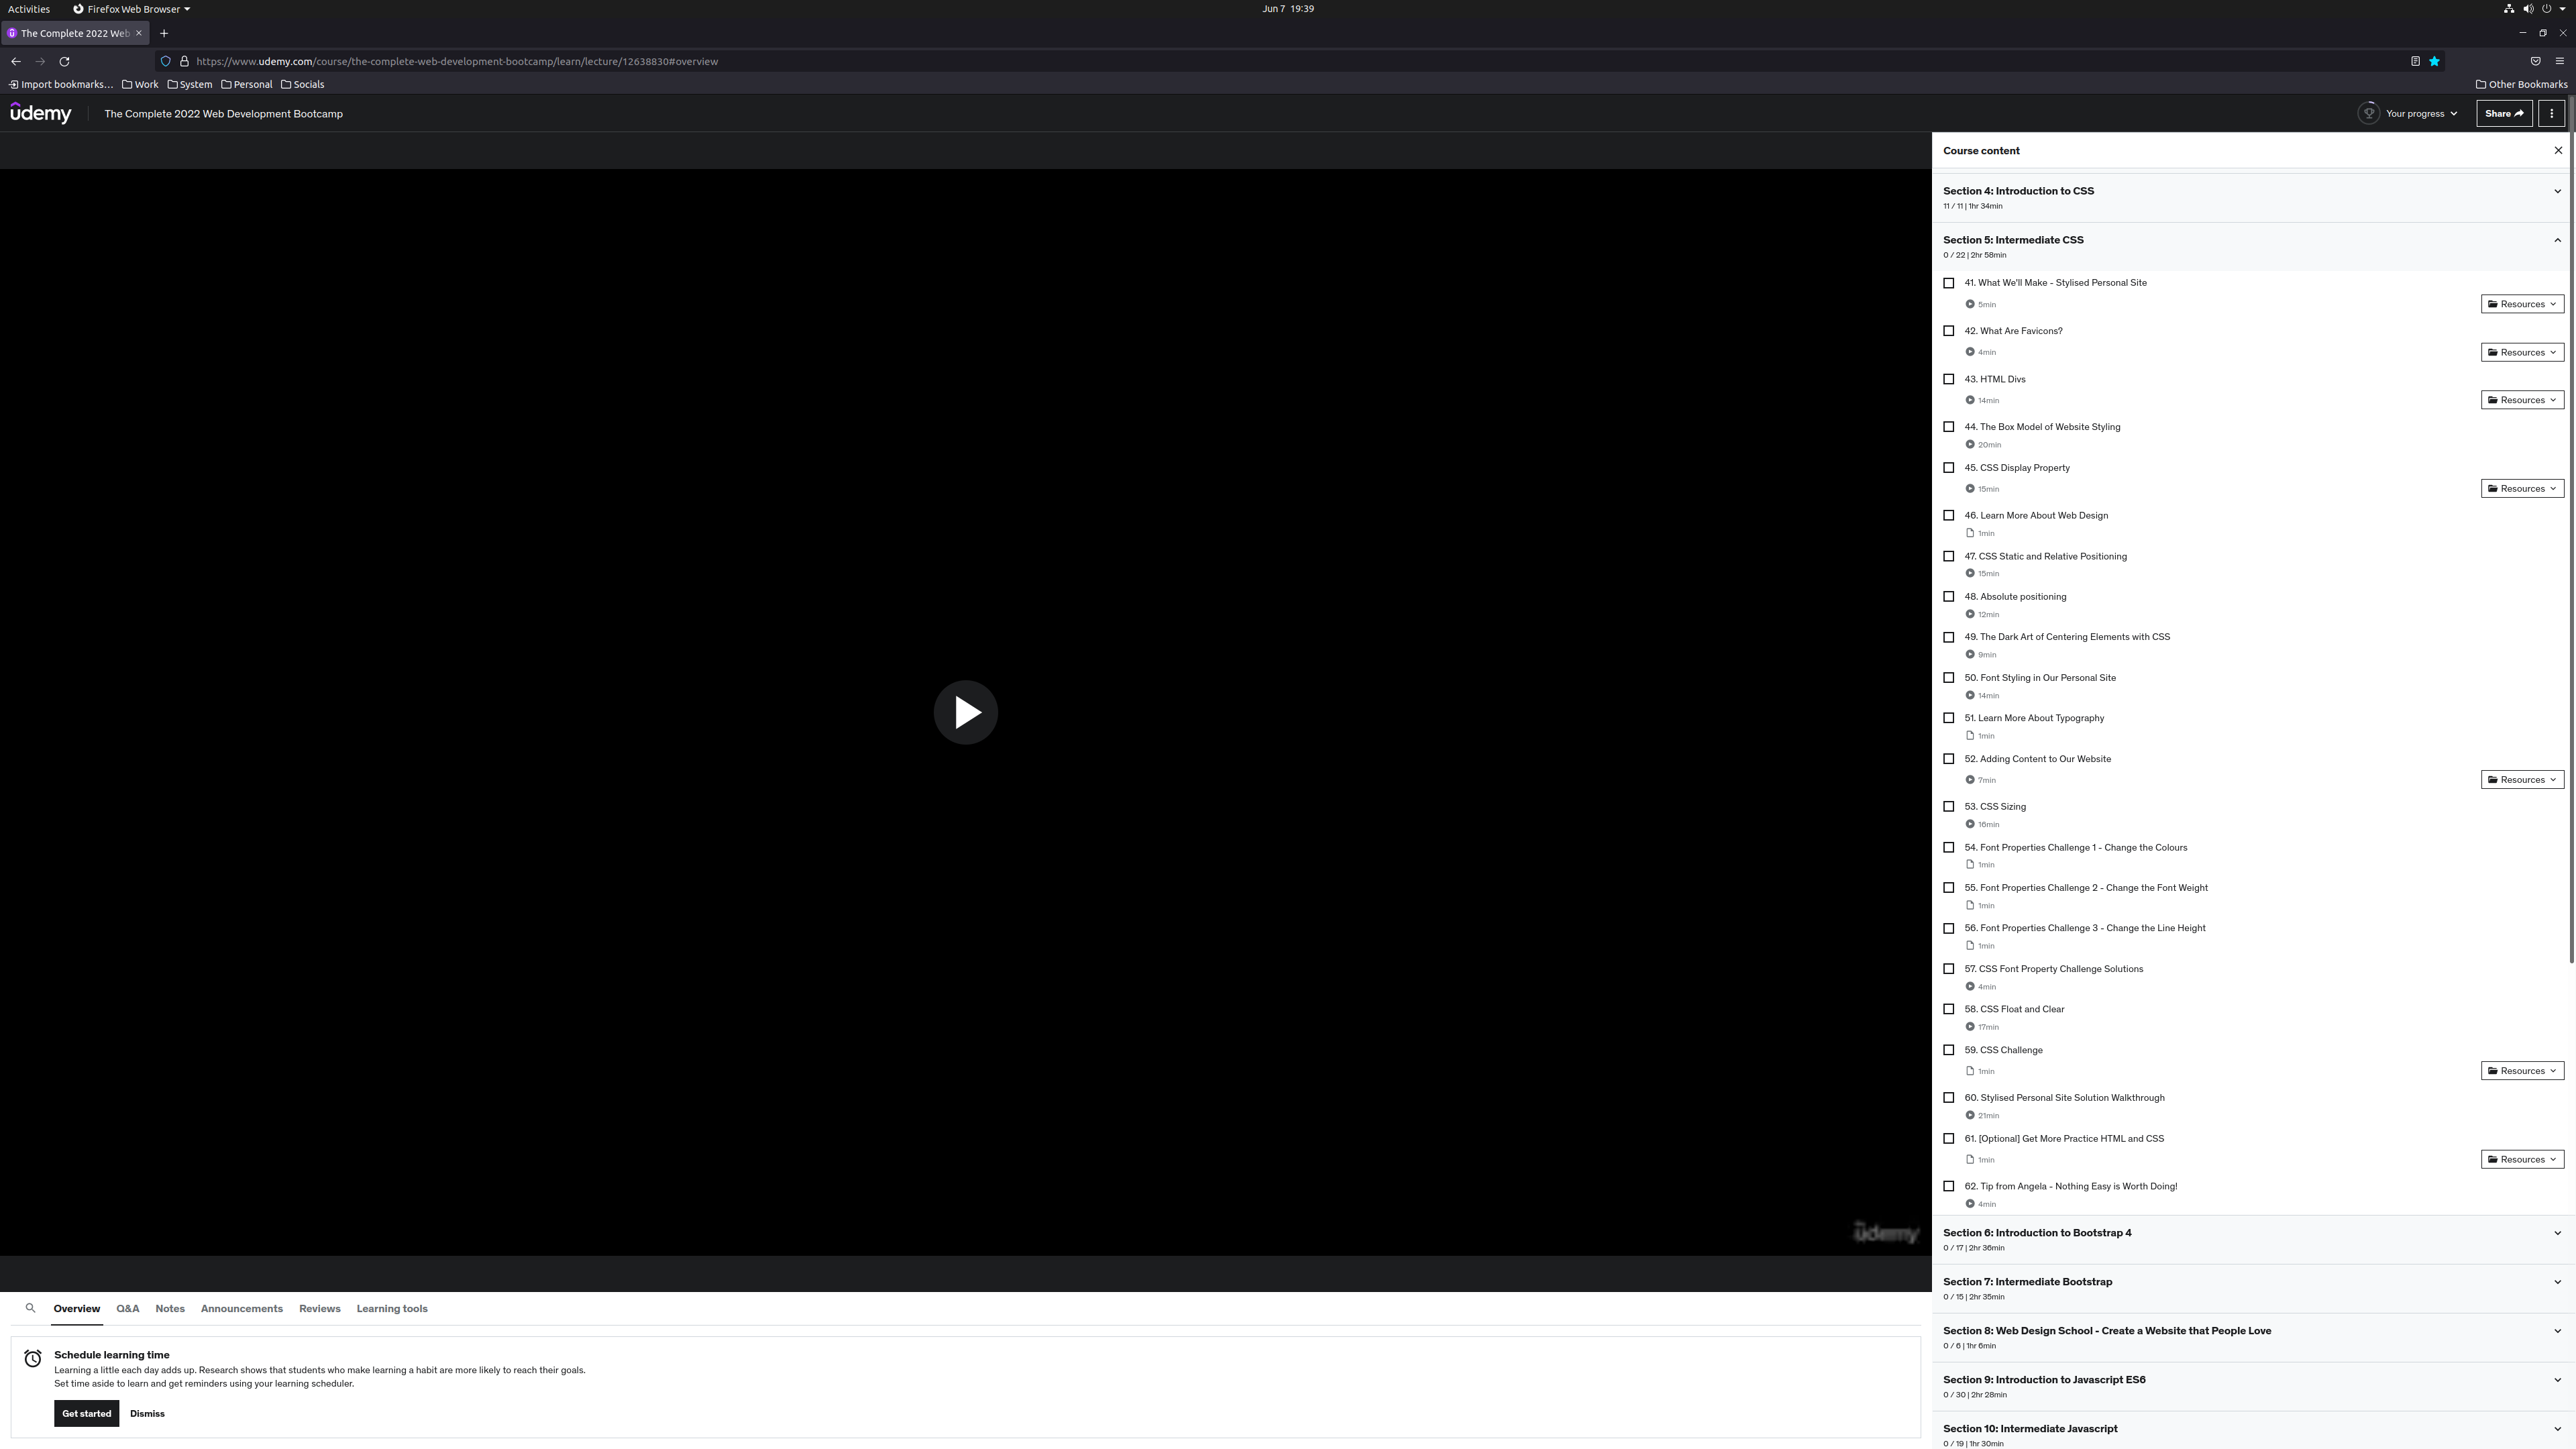Screen dimensions: 2576x1449
Task: Check lecture 44 The Box Model checkbox
Action: tap(1948, 427)
